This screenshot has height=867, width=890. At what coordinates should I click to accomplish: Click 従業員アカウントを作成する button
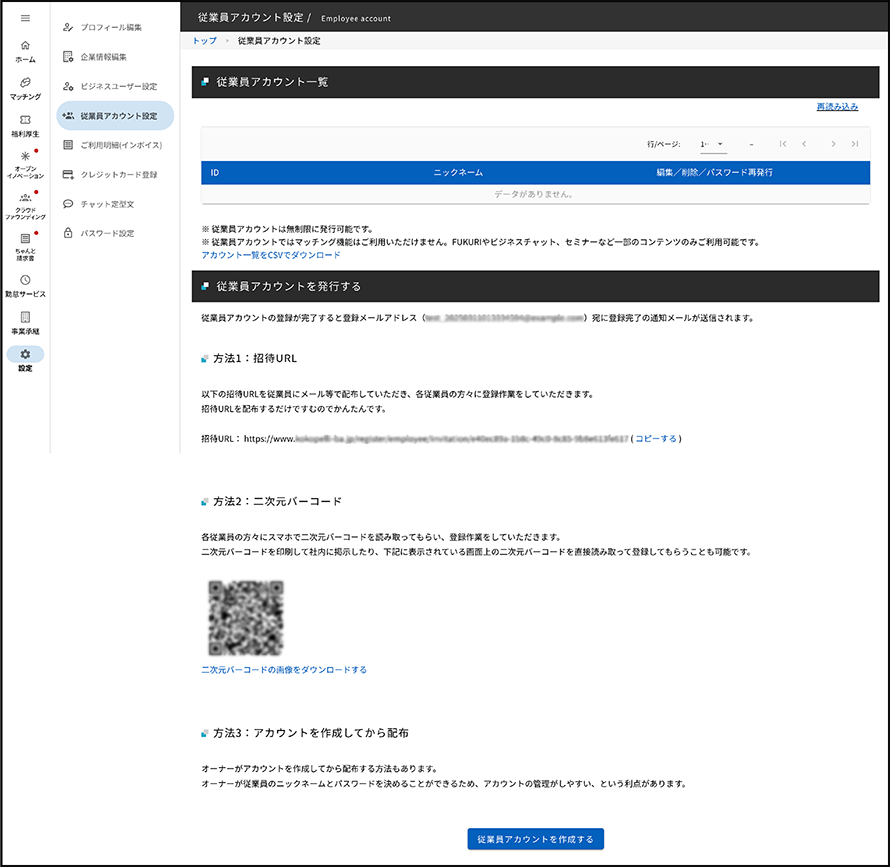pyautogui.click(x=536, y=838)
